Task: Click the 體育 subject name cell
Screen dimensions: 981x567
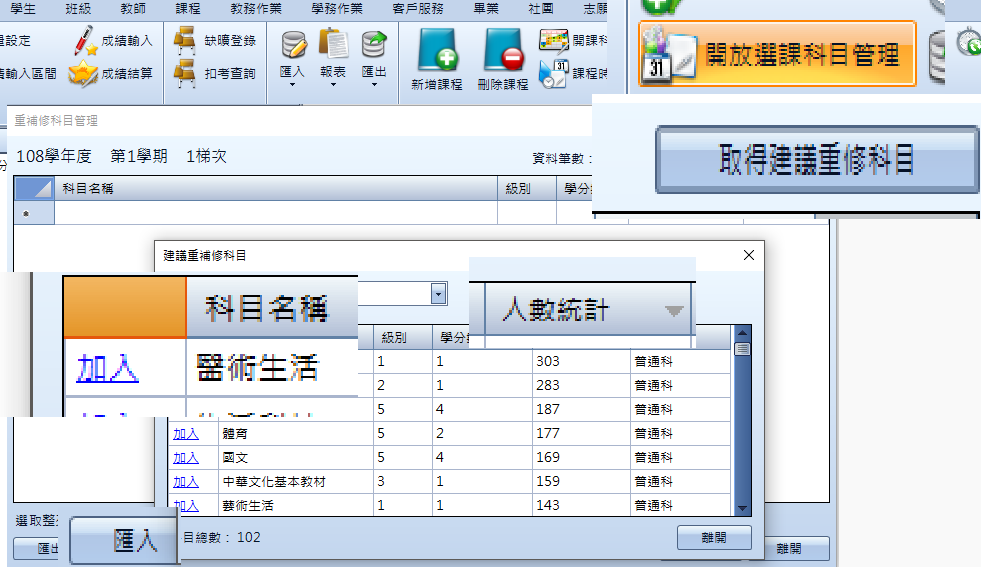Action: [296, 433]
